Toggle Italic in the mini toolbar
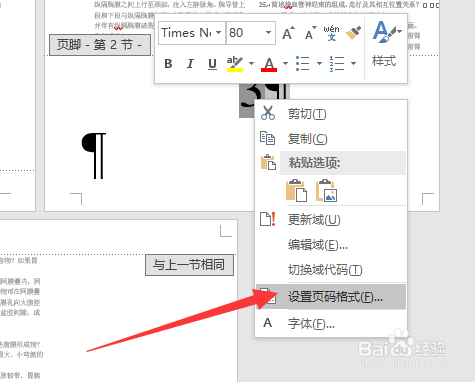The image size is (475, 382). click(x=190, y=63)
